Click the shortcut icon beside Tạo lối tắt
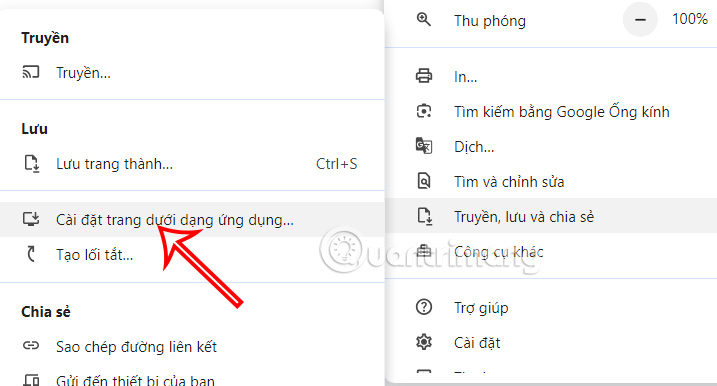Viewport: 717px width, 386px height. coord(31,254)
